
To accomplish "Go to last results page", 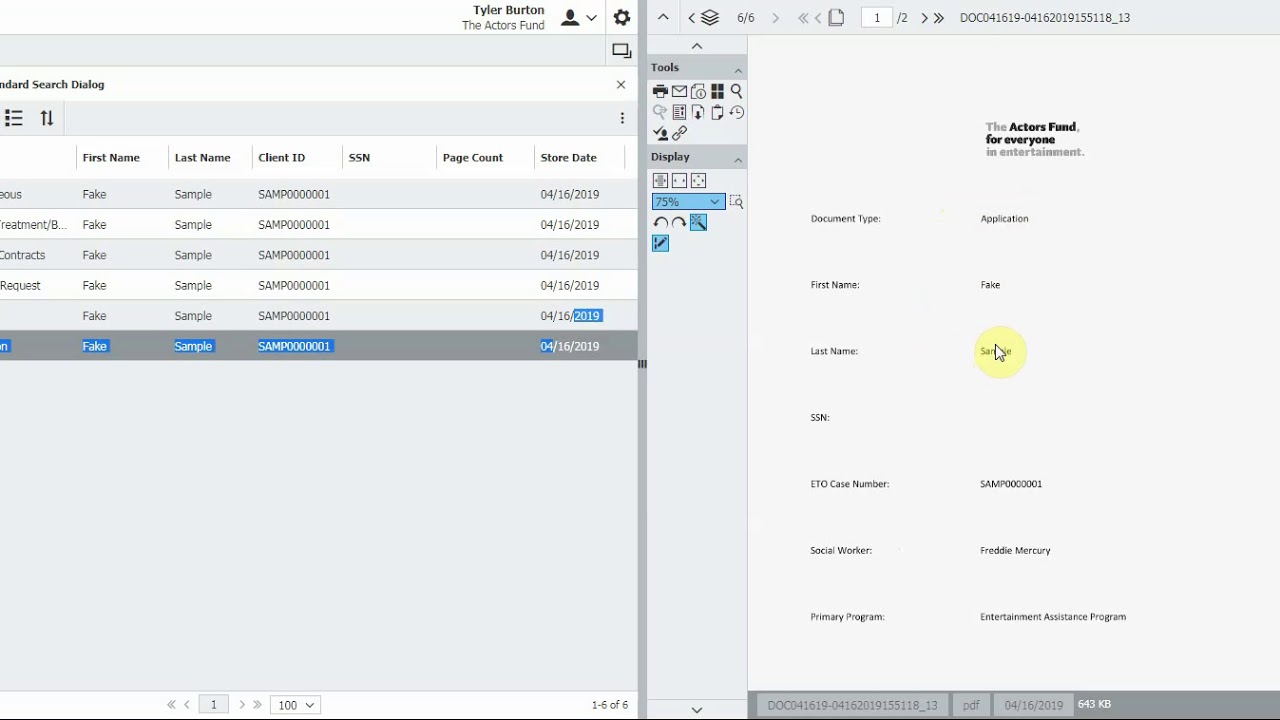I will tap(258, 705).
